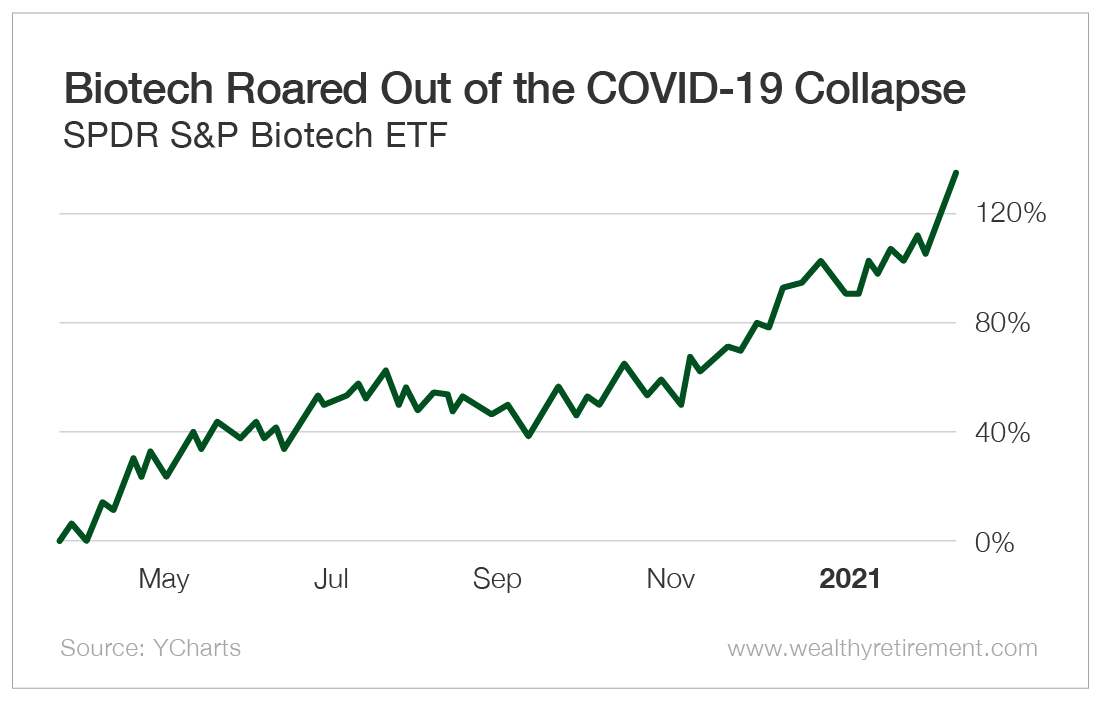
Task: Click the green line's starting point at 0%
Action: click(x=60, y=541)
